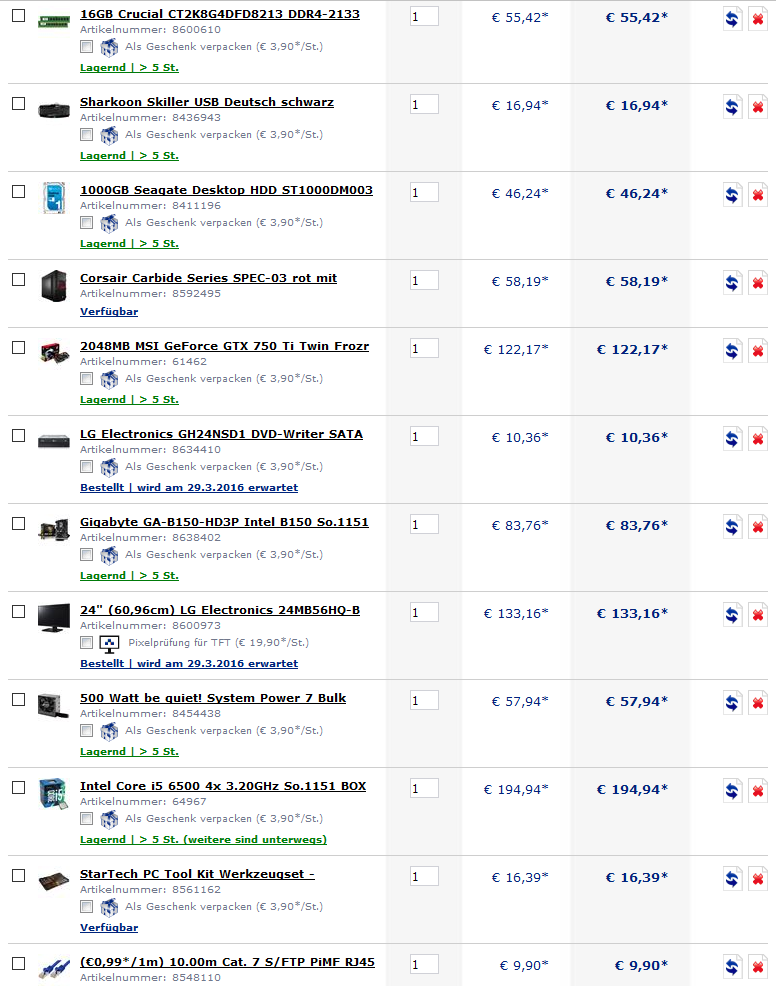Click the Seagate HDD product thumbnail
Image resolution: width=776 pixels, height=986 pixels.
[x=53, y=197]
